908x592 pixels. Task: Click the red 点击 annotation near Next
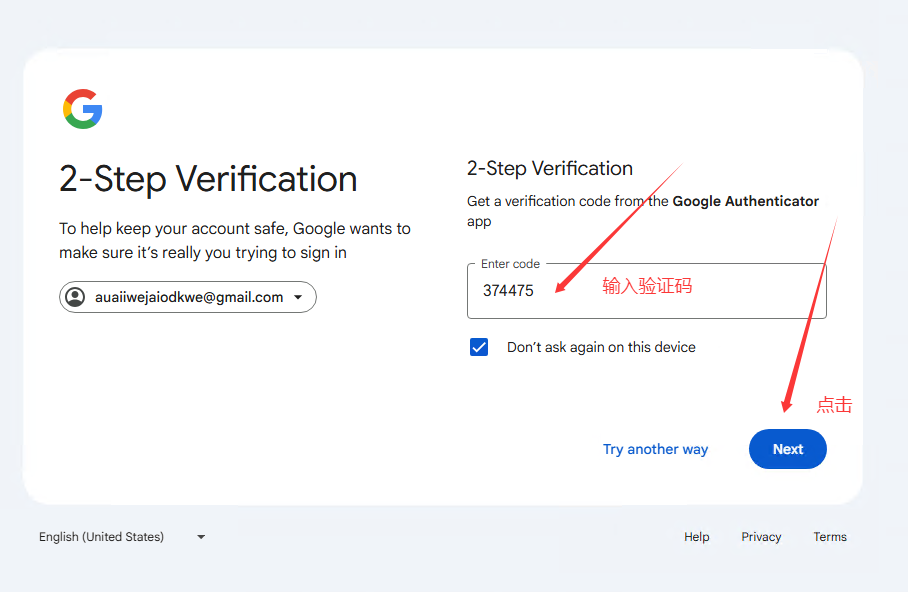pyautogui.click(x=834, y=405)
